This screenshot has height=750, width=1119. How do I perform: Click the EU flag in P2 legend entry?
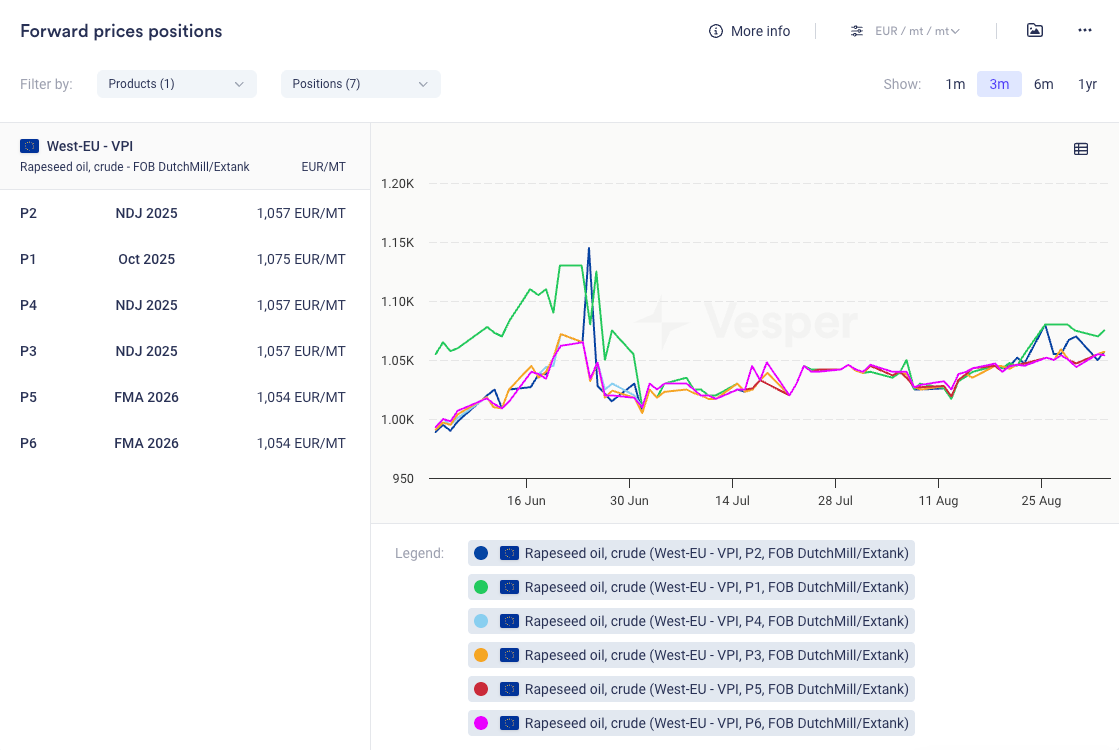[510, 553]
